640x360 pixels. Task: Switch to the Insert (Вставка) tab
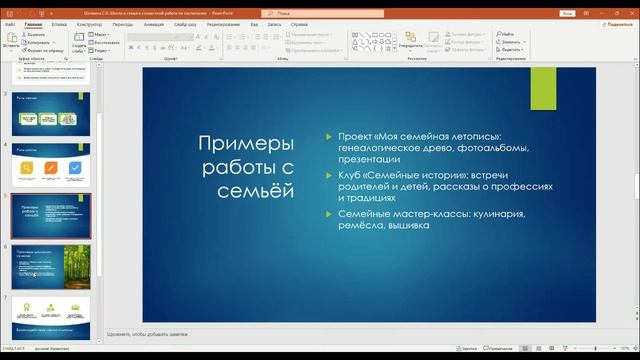tap(59, 24)
